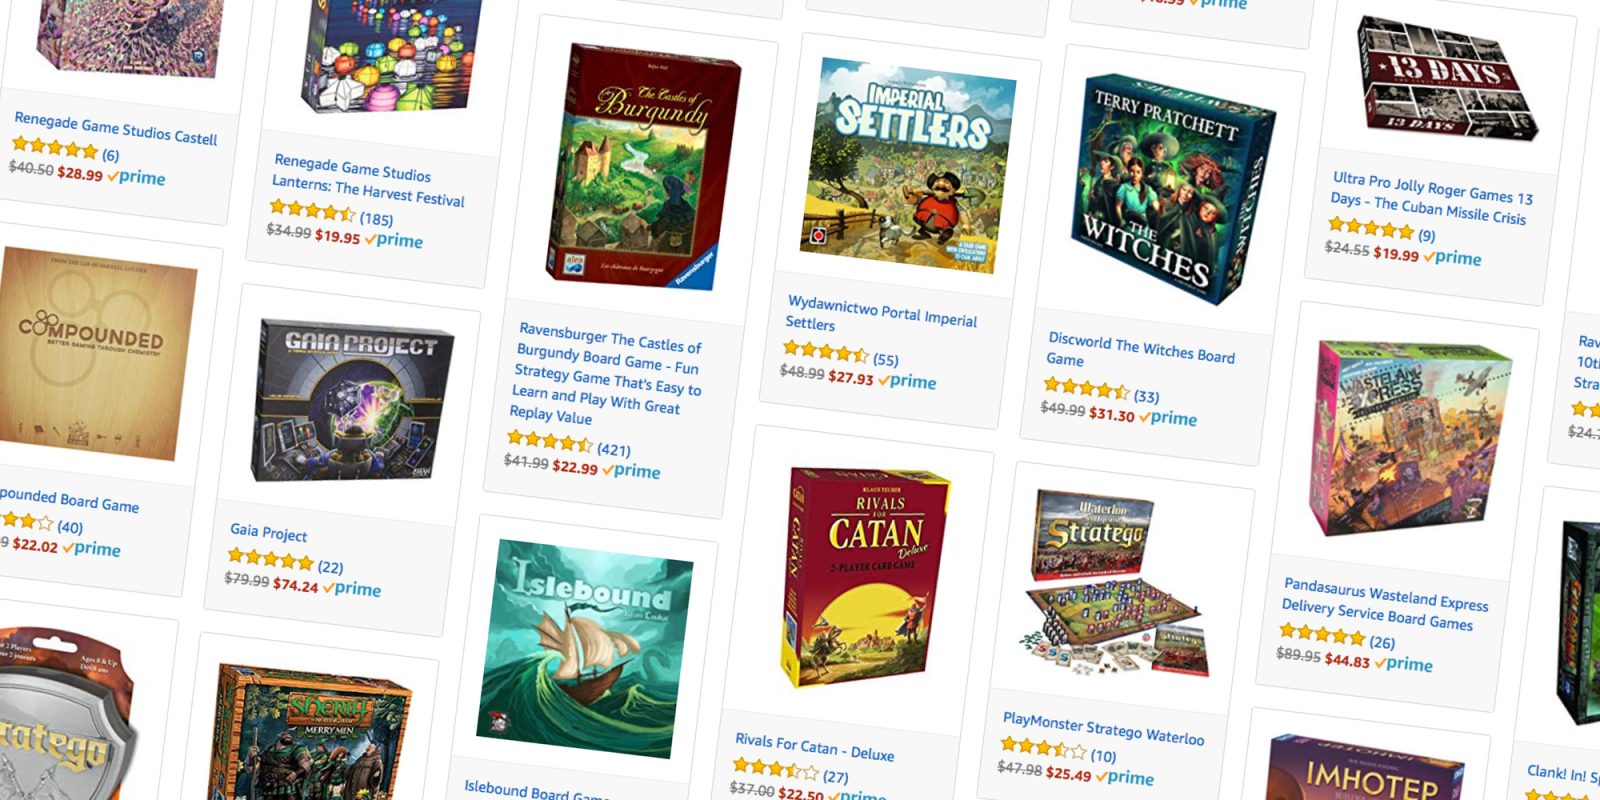Select the 13 Days box image
The image size is (1600, 800).
coord(1445,78)
